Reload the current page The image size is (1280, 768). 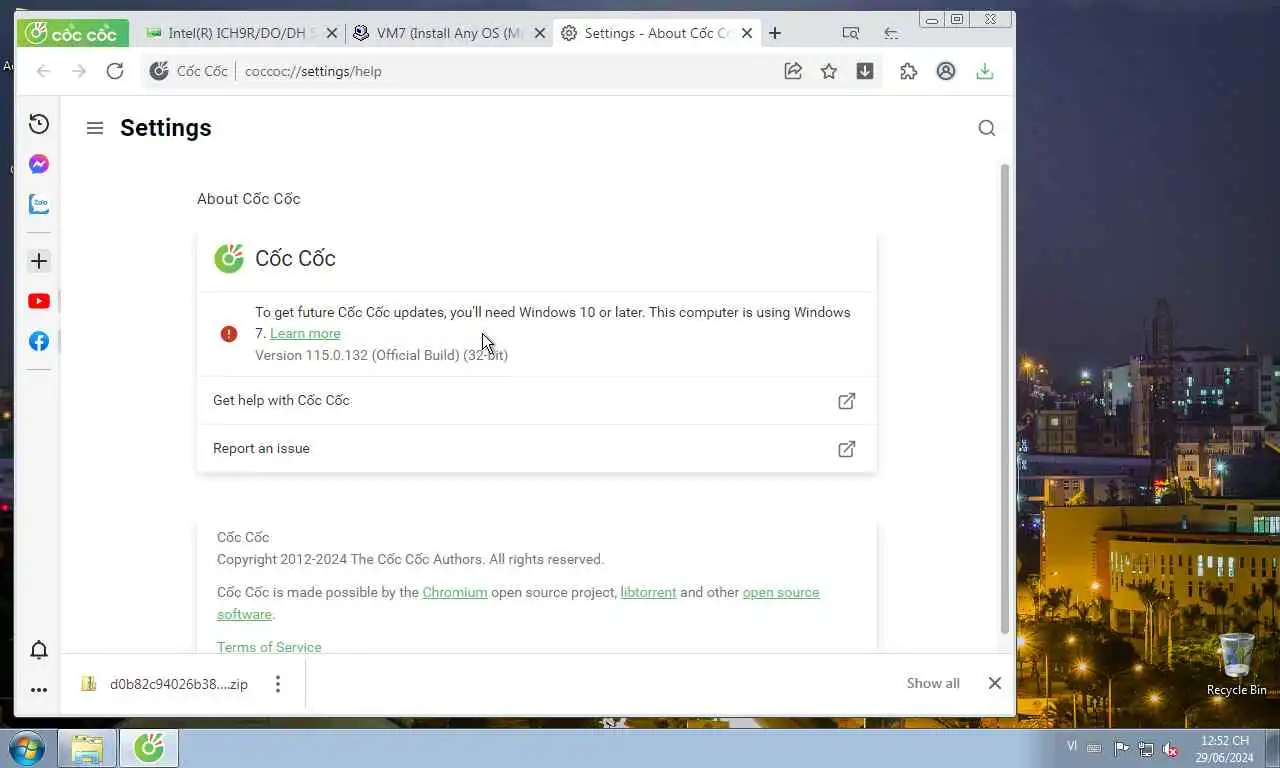pyautogui.click(x=115, y=71)
